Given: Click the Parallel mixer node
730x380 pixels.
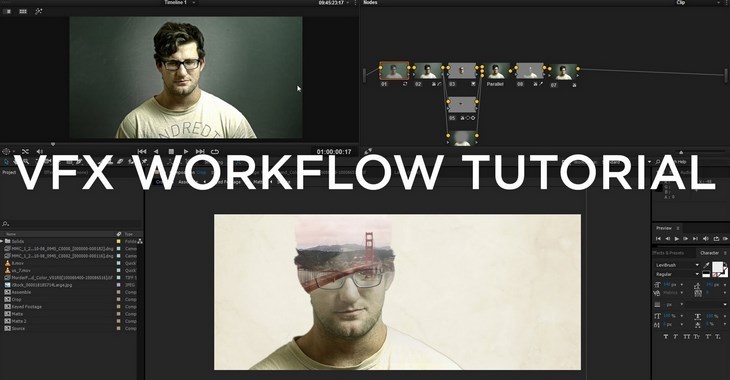Looking at the screenshot, I should tap(496, 71).
